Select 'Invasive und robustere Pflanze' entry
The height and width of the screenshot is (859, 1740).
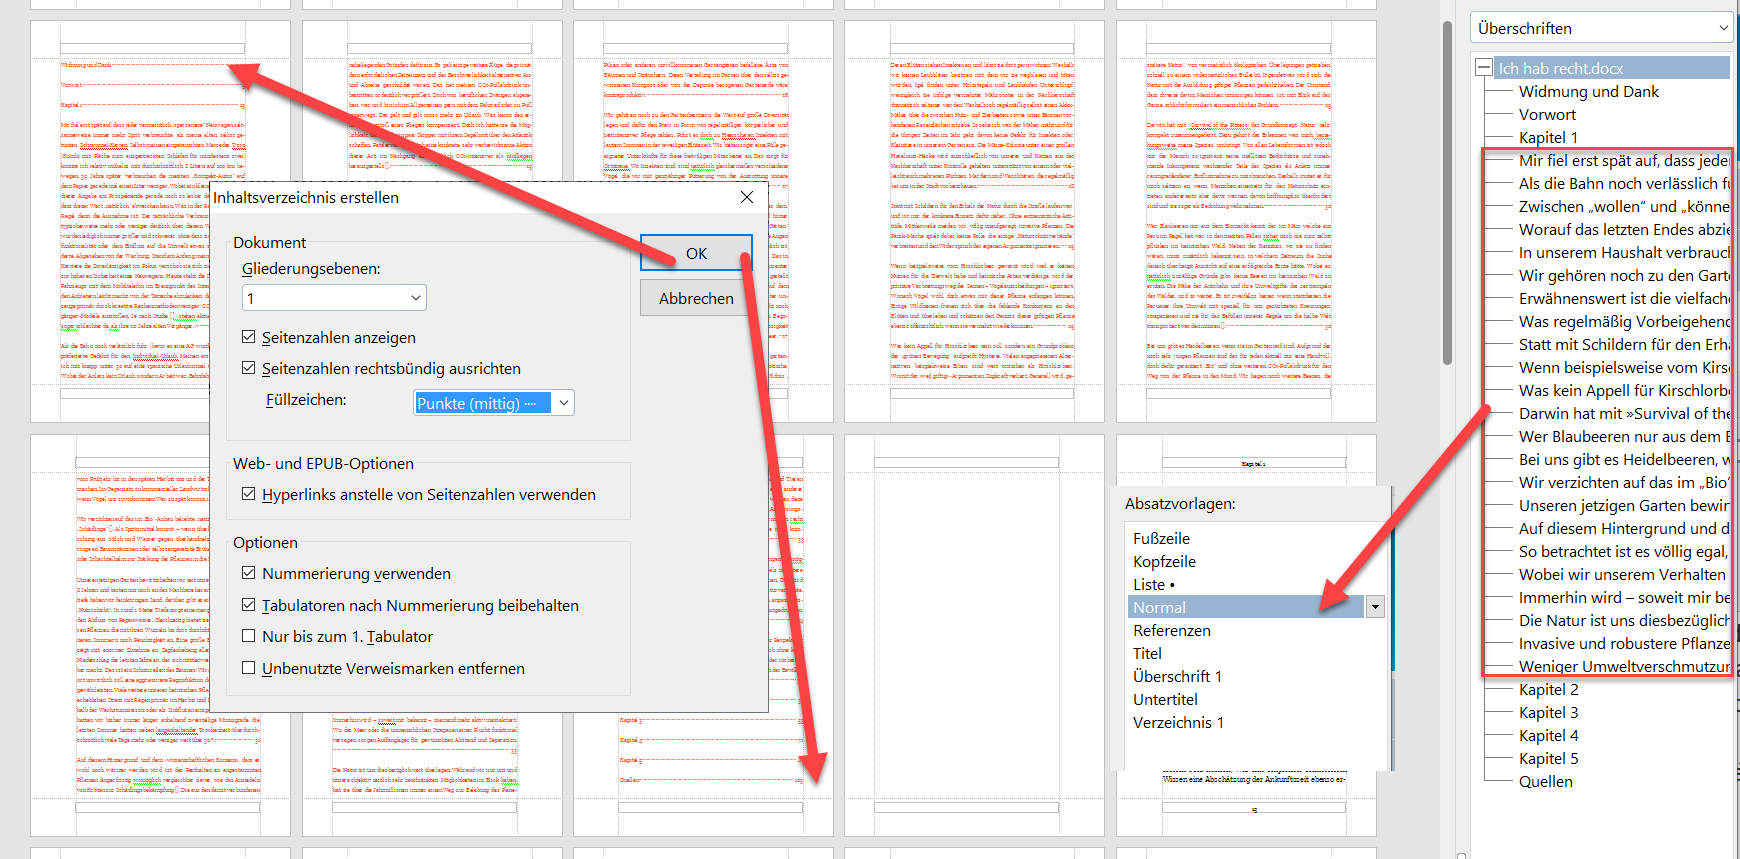(1624, 643)
